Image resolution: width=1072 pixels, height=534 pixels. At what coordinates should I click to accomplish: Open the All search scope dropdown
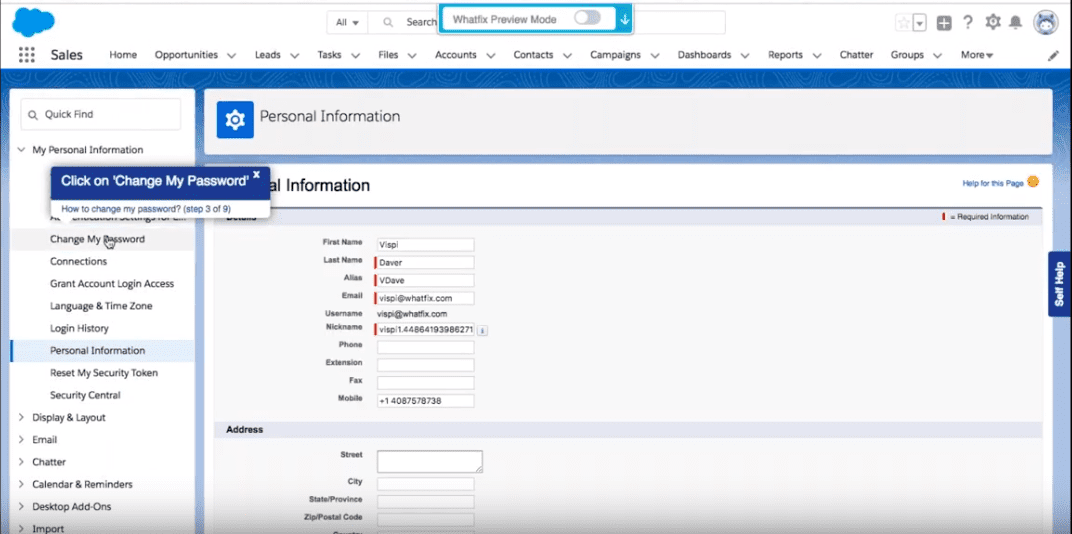[x=347, y=23]
